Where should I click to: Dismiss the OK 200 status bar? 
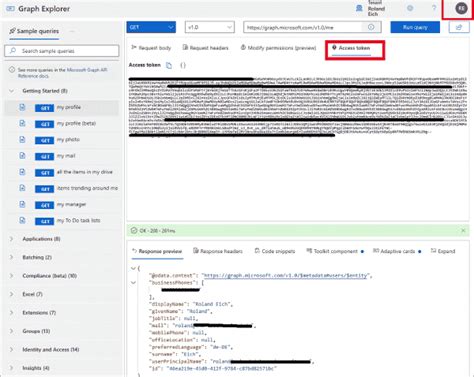pyautogui.click(x=463, y=230)
